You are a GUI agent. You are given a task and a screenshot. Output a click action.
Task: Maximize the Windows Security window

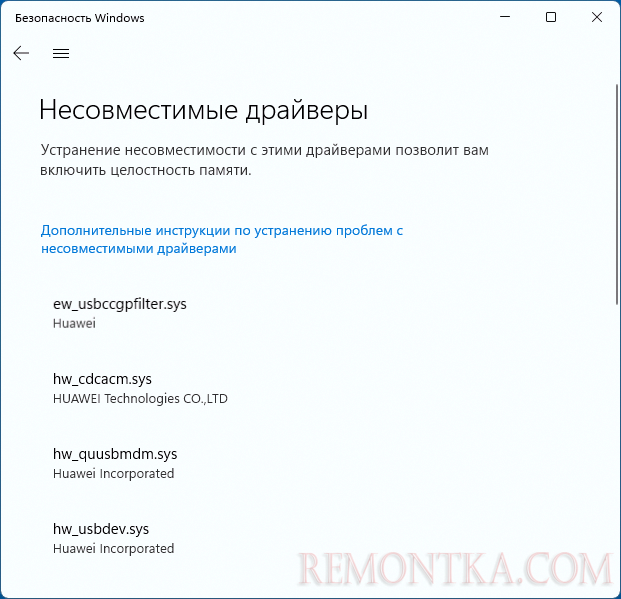click(x=551, y=17)
